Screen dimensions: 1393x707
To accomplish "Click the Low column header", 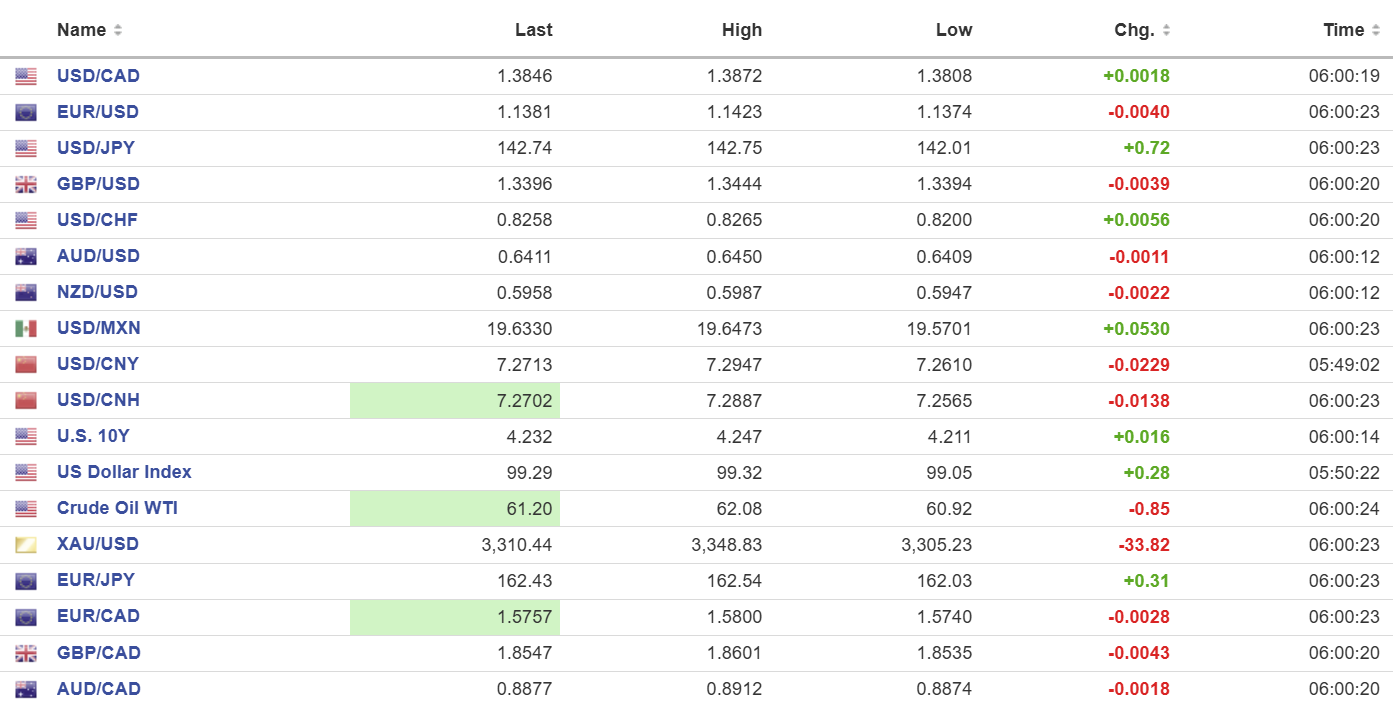I will pyautogui.click(x=953, y=30).
